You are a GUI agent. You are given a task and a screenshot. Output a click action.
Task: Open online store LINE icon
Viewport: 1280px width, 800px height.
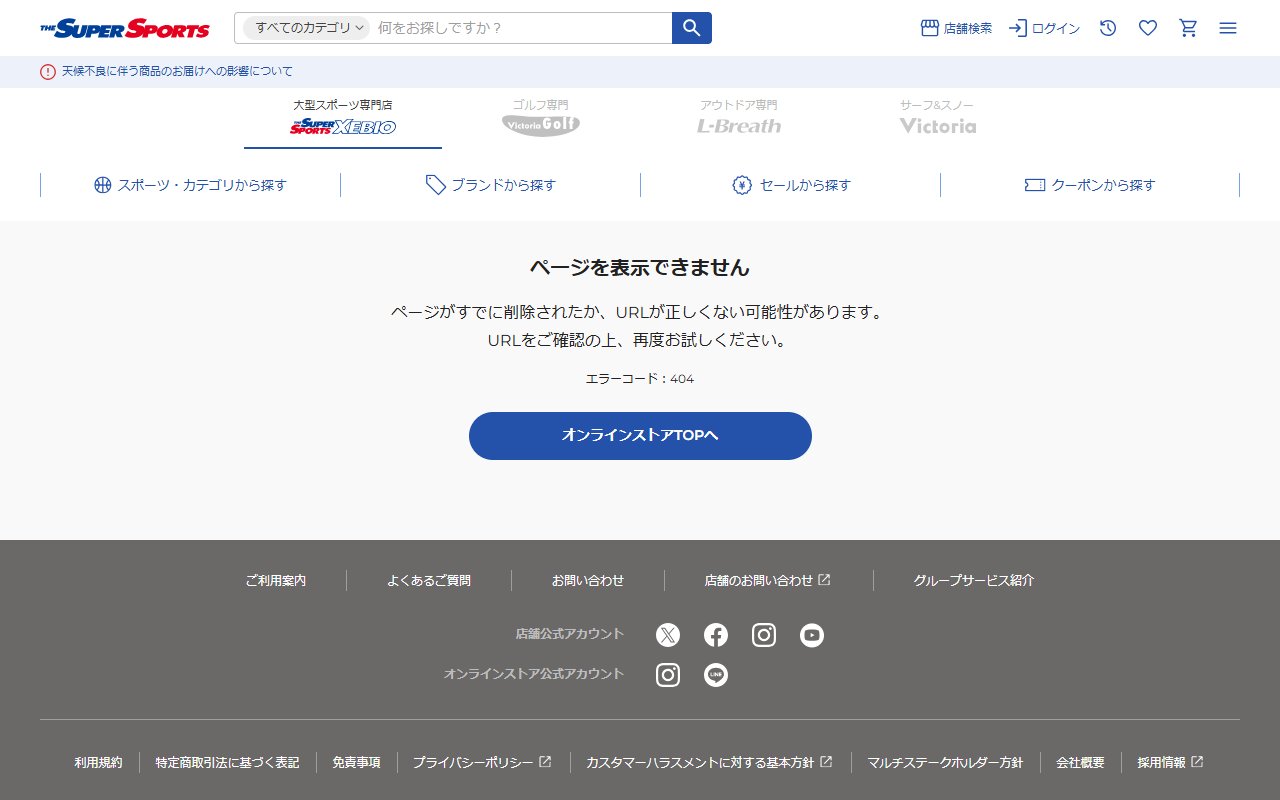[x=716, y=675]
